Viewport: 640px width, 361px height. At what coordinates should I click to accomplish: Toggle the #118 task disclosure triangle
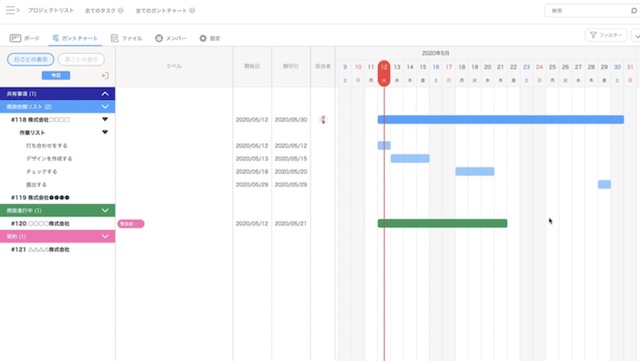pyautogui.click(x=105, y=119)
